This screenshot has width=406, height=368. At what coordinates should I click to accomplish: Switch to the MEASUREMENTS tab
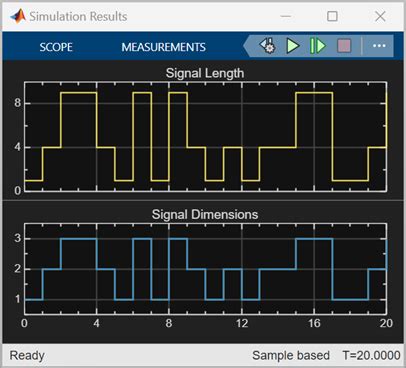163,47
